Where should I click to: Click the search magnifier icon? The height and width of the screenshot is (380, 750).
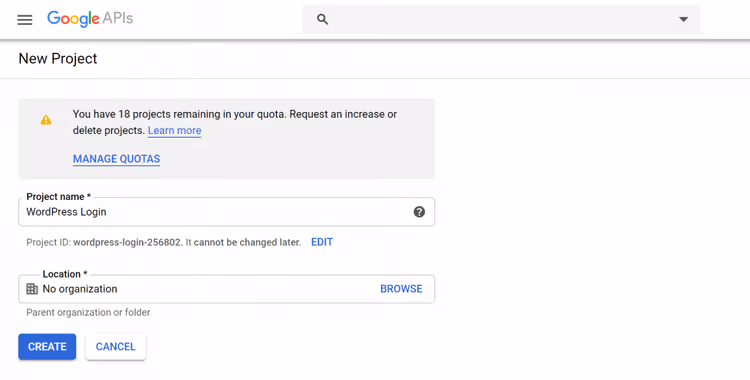click(x=322, y=19)
